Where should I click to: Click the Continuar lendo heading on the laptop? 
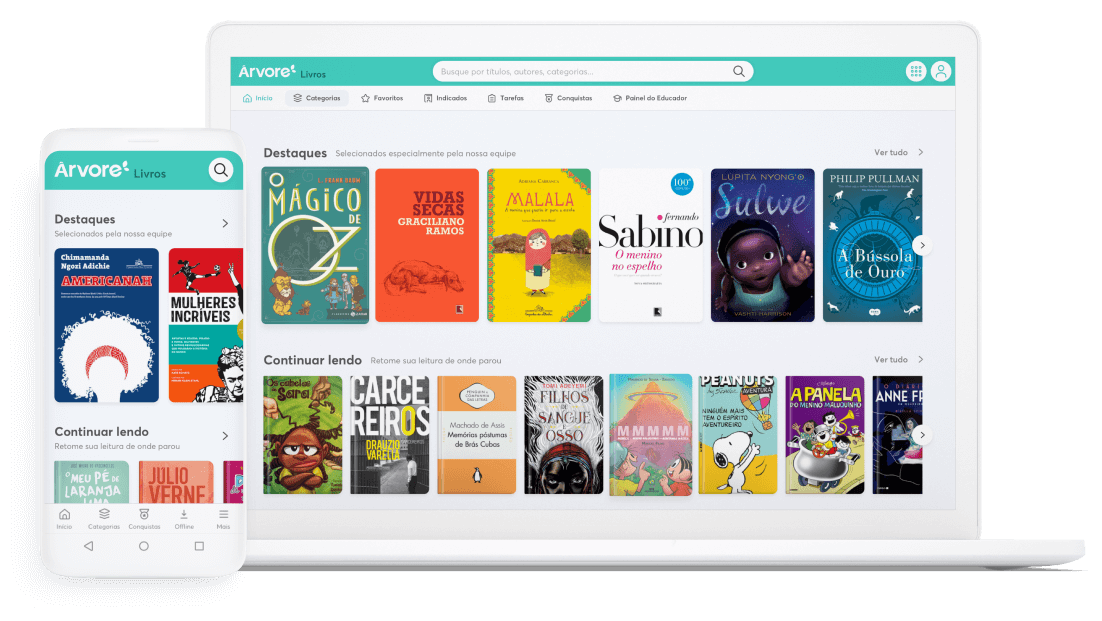[x=313, y=360]
